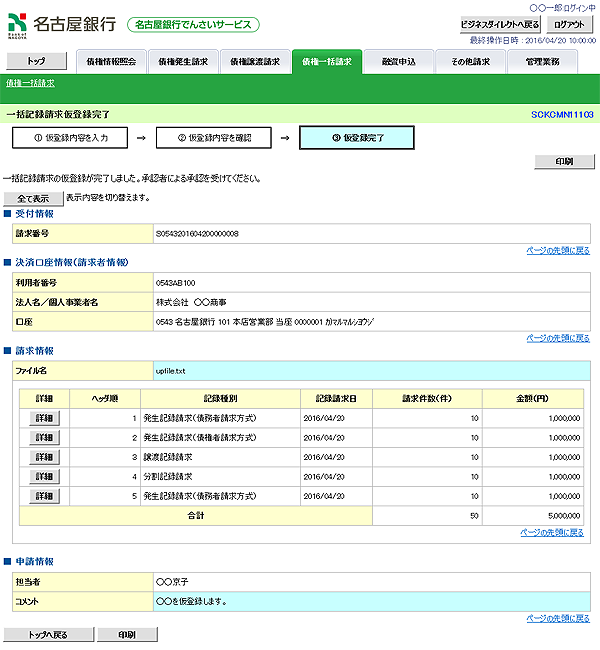
Task: Click the 名古屋銀行 logo icon
Action: coord(17,25)
